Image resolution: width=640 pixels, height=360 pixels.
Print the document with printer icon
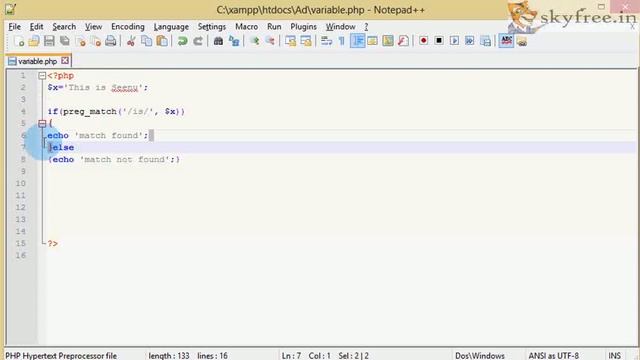(111, 41)
